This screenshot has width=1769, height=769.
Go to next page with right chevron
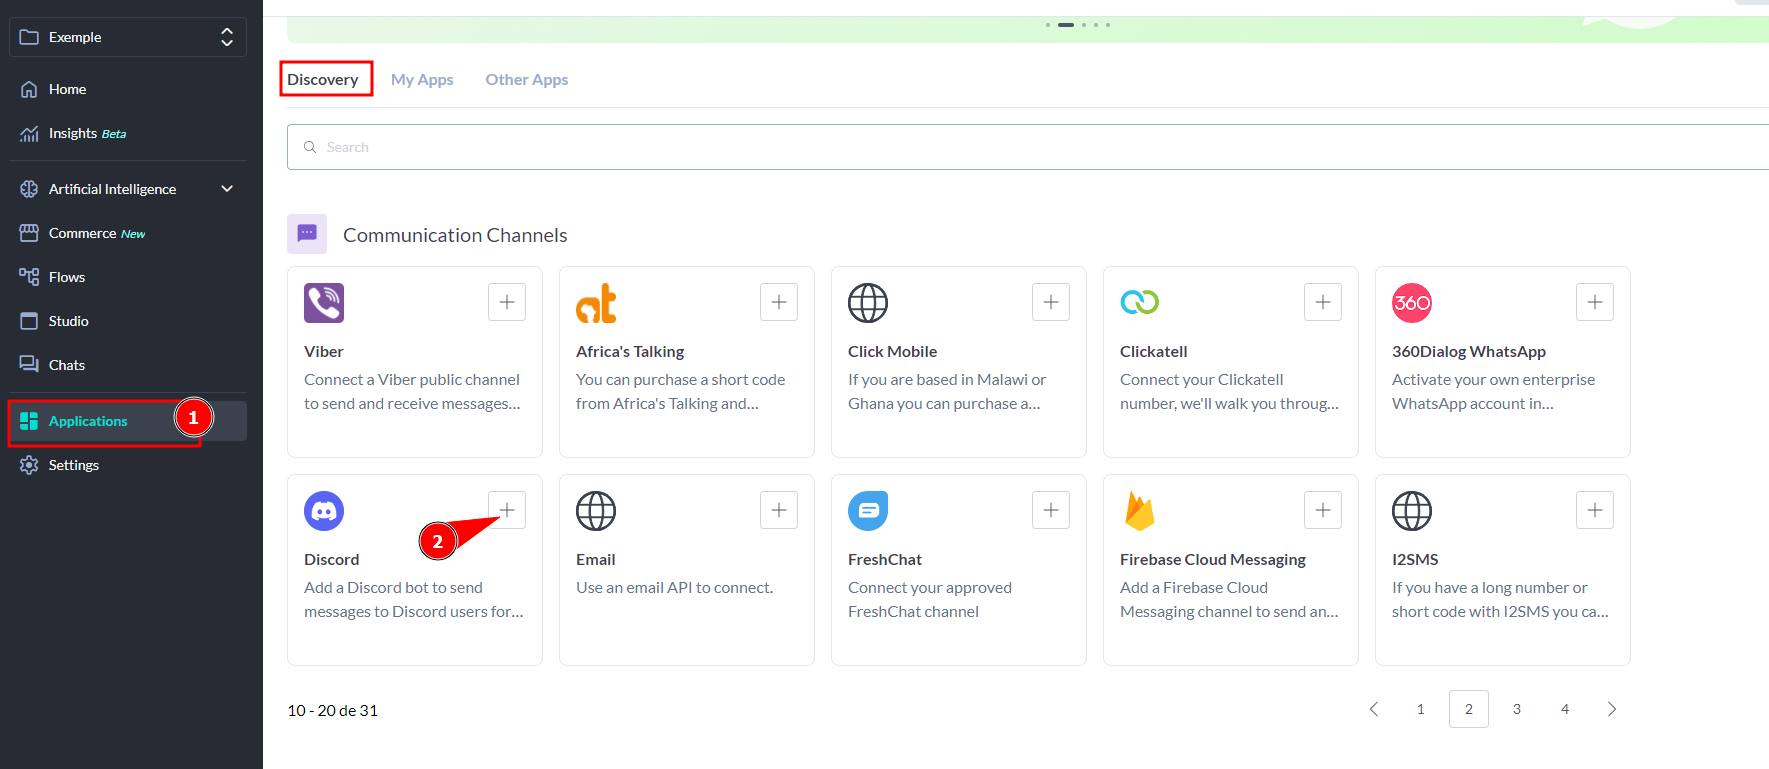point(1612,709)
